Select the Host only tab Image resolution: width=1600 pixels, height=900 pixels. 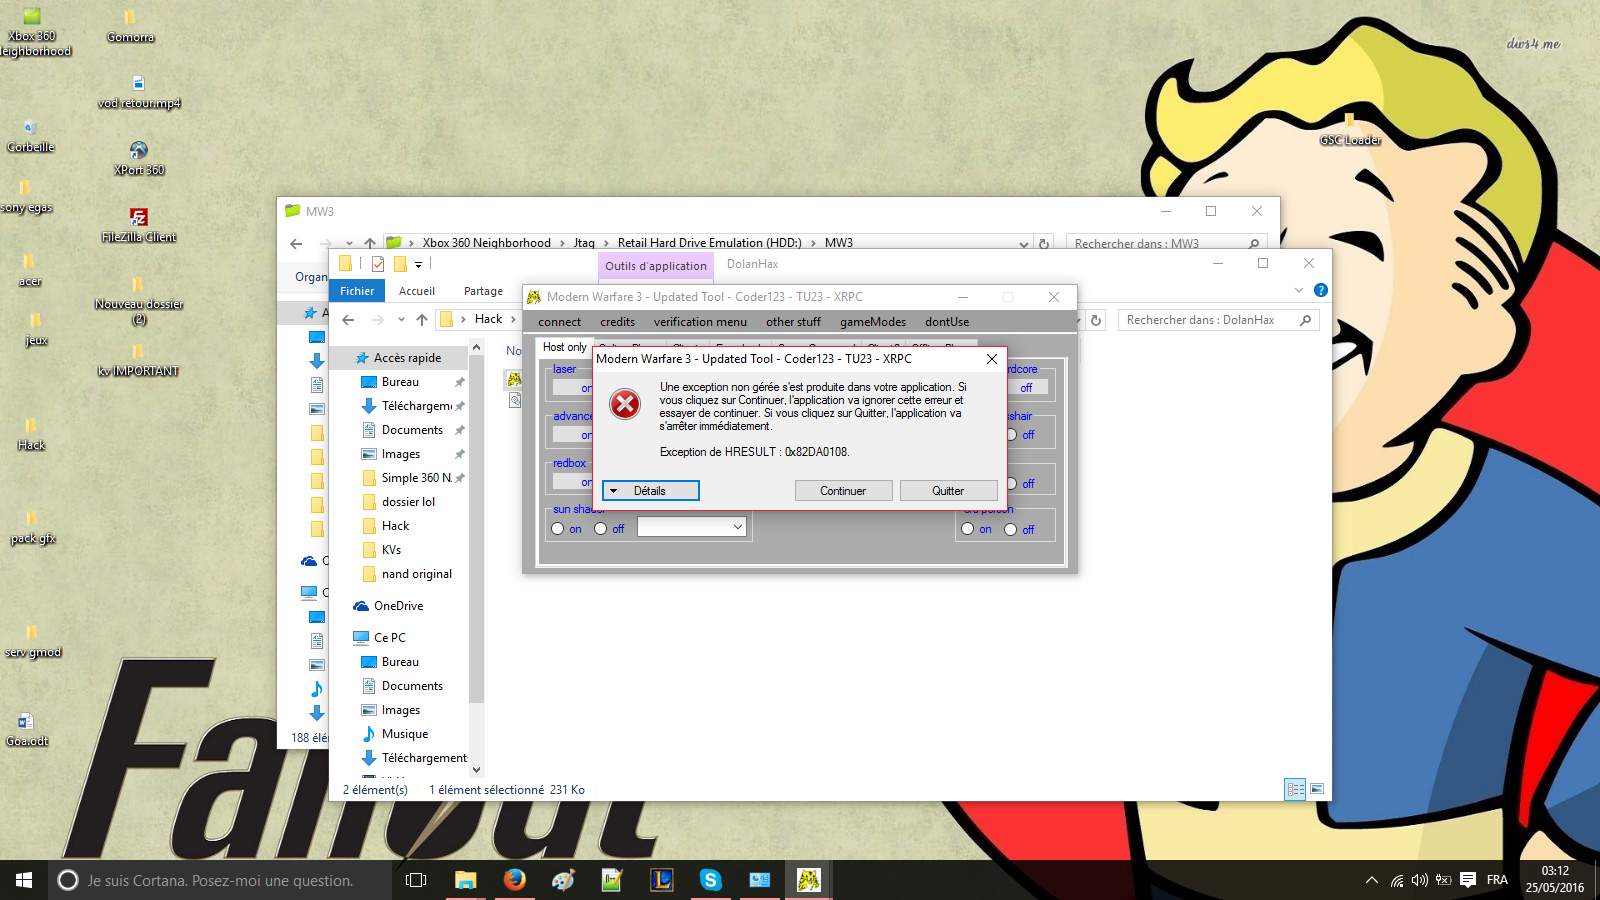tap(564, 347)
